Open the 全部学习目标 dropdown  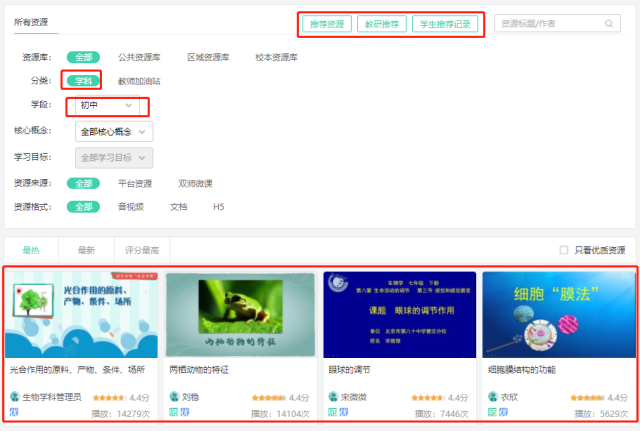click(114, 158)
